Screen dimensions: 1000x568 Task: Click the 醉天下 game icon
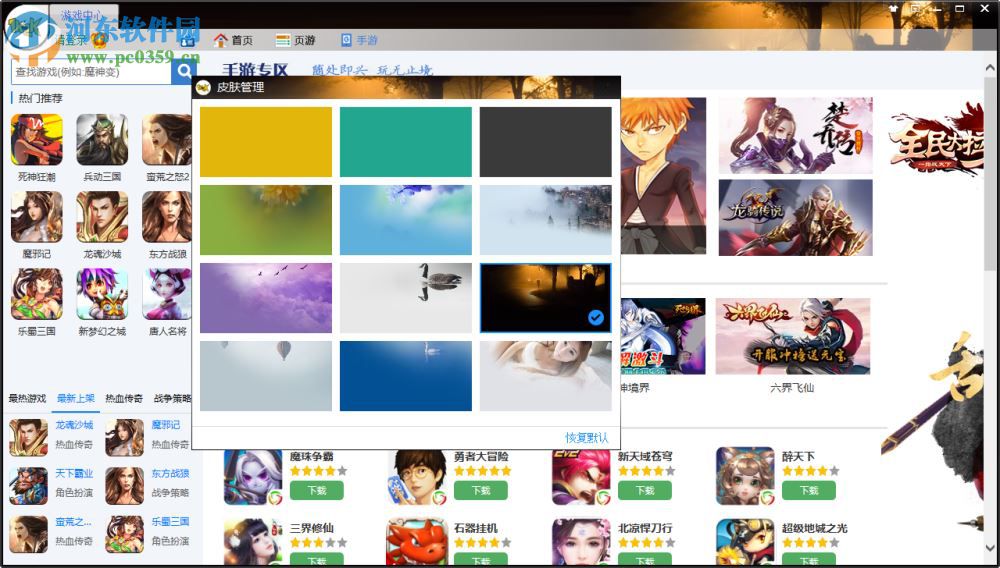[745, 476]
